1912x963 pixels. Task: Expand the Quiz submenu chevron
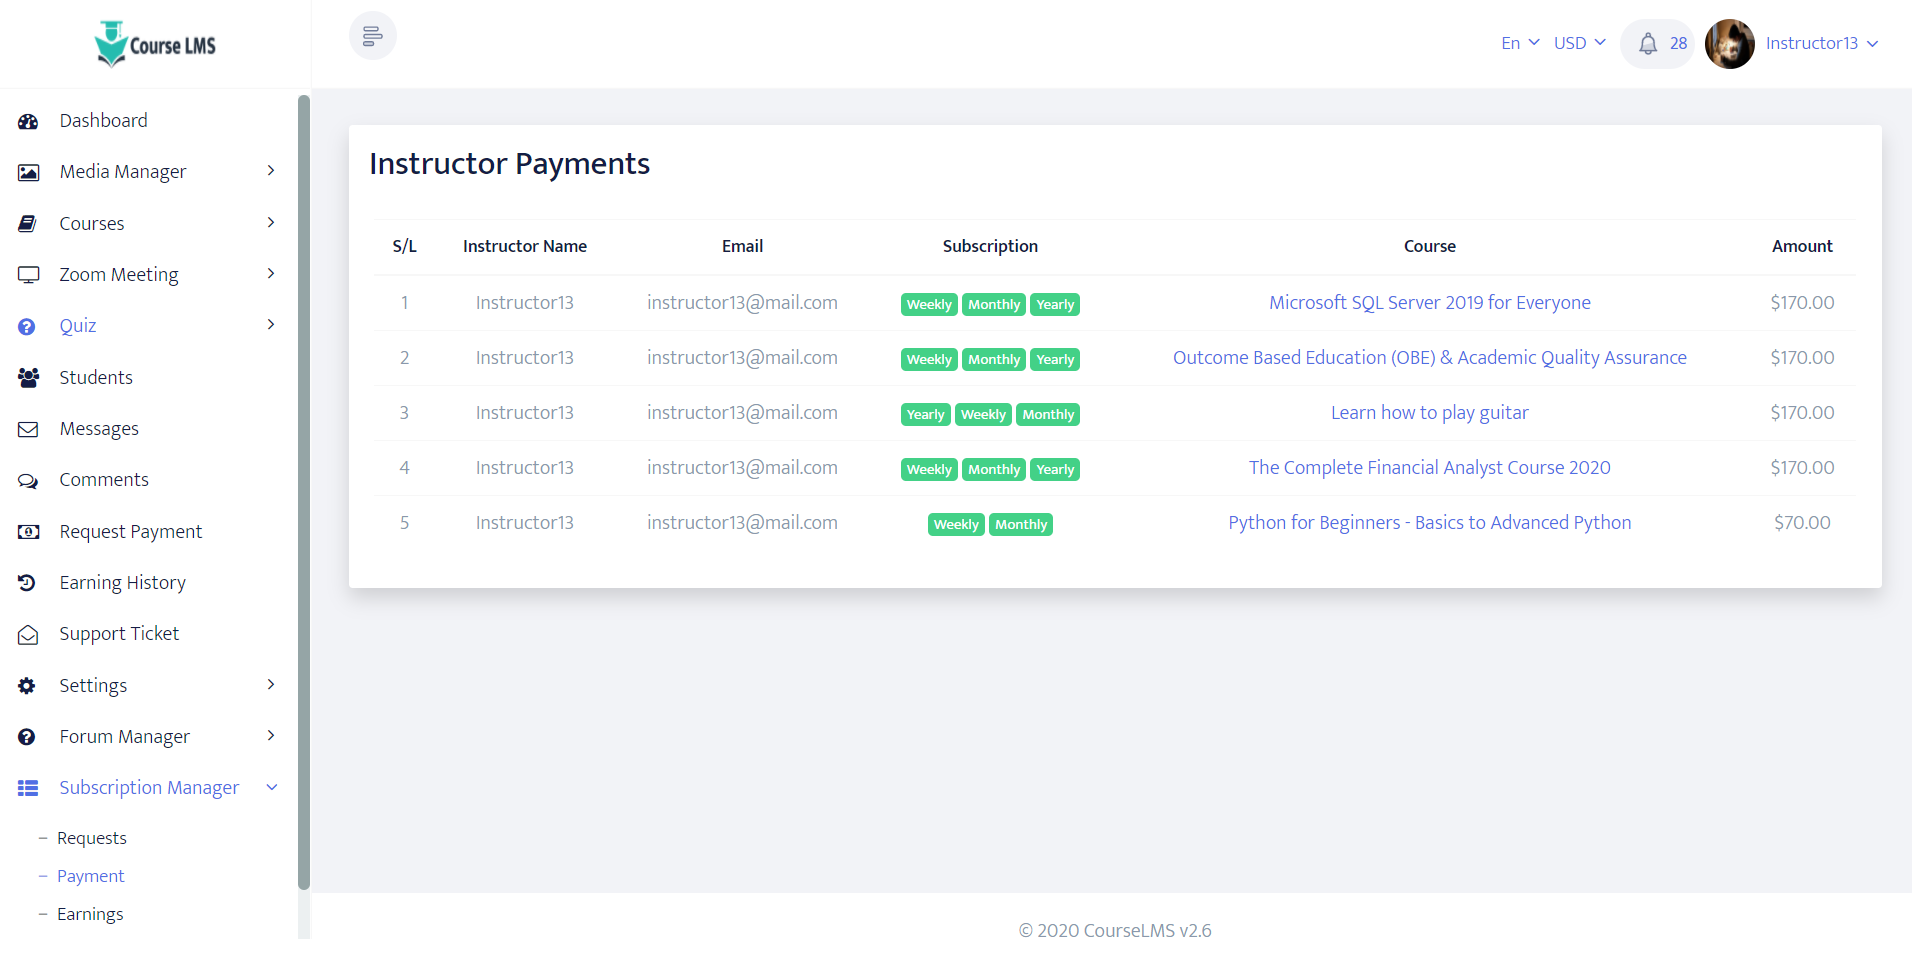(271, 325)
